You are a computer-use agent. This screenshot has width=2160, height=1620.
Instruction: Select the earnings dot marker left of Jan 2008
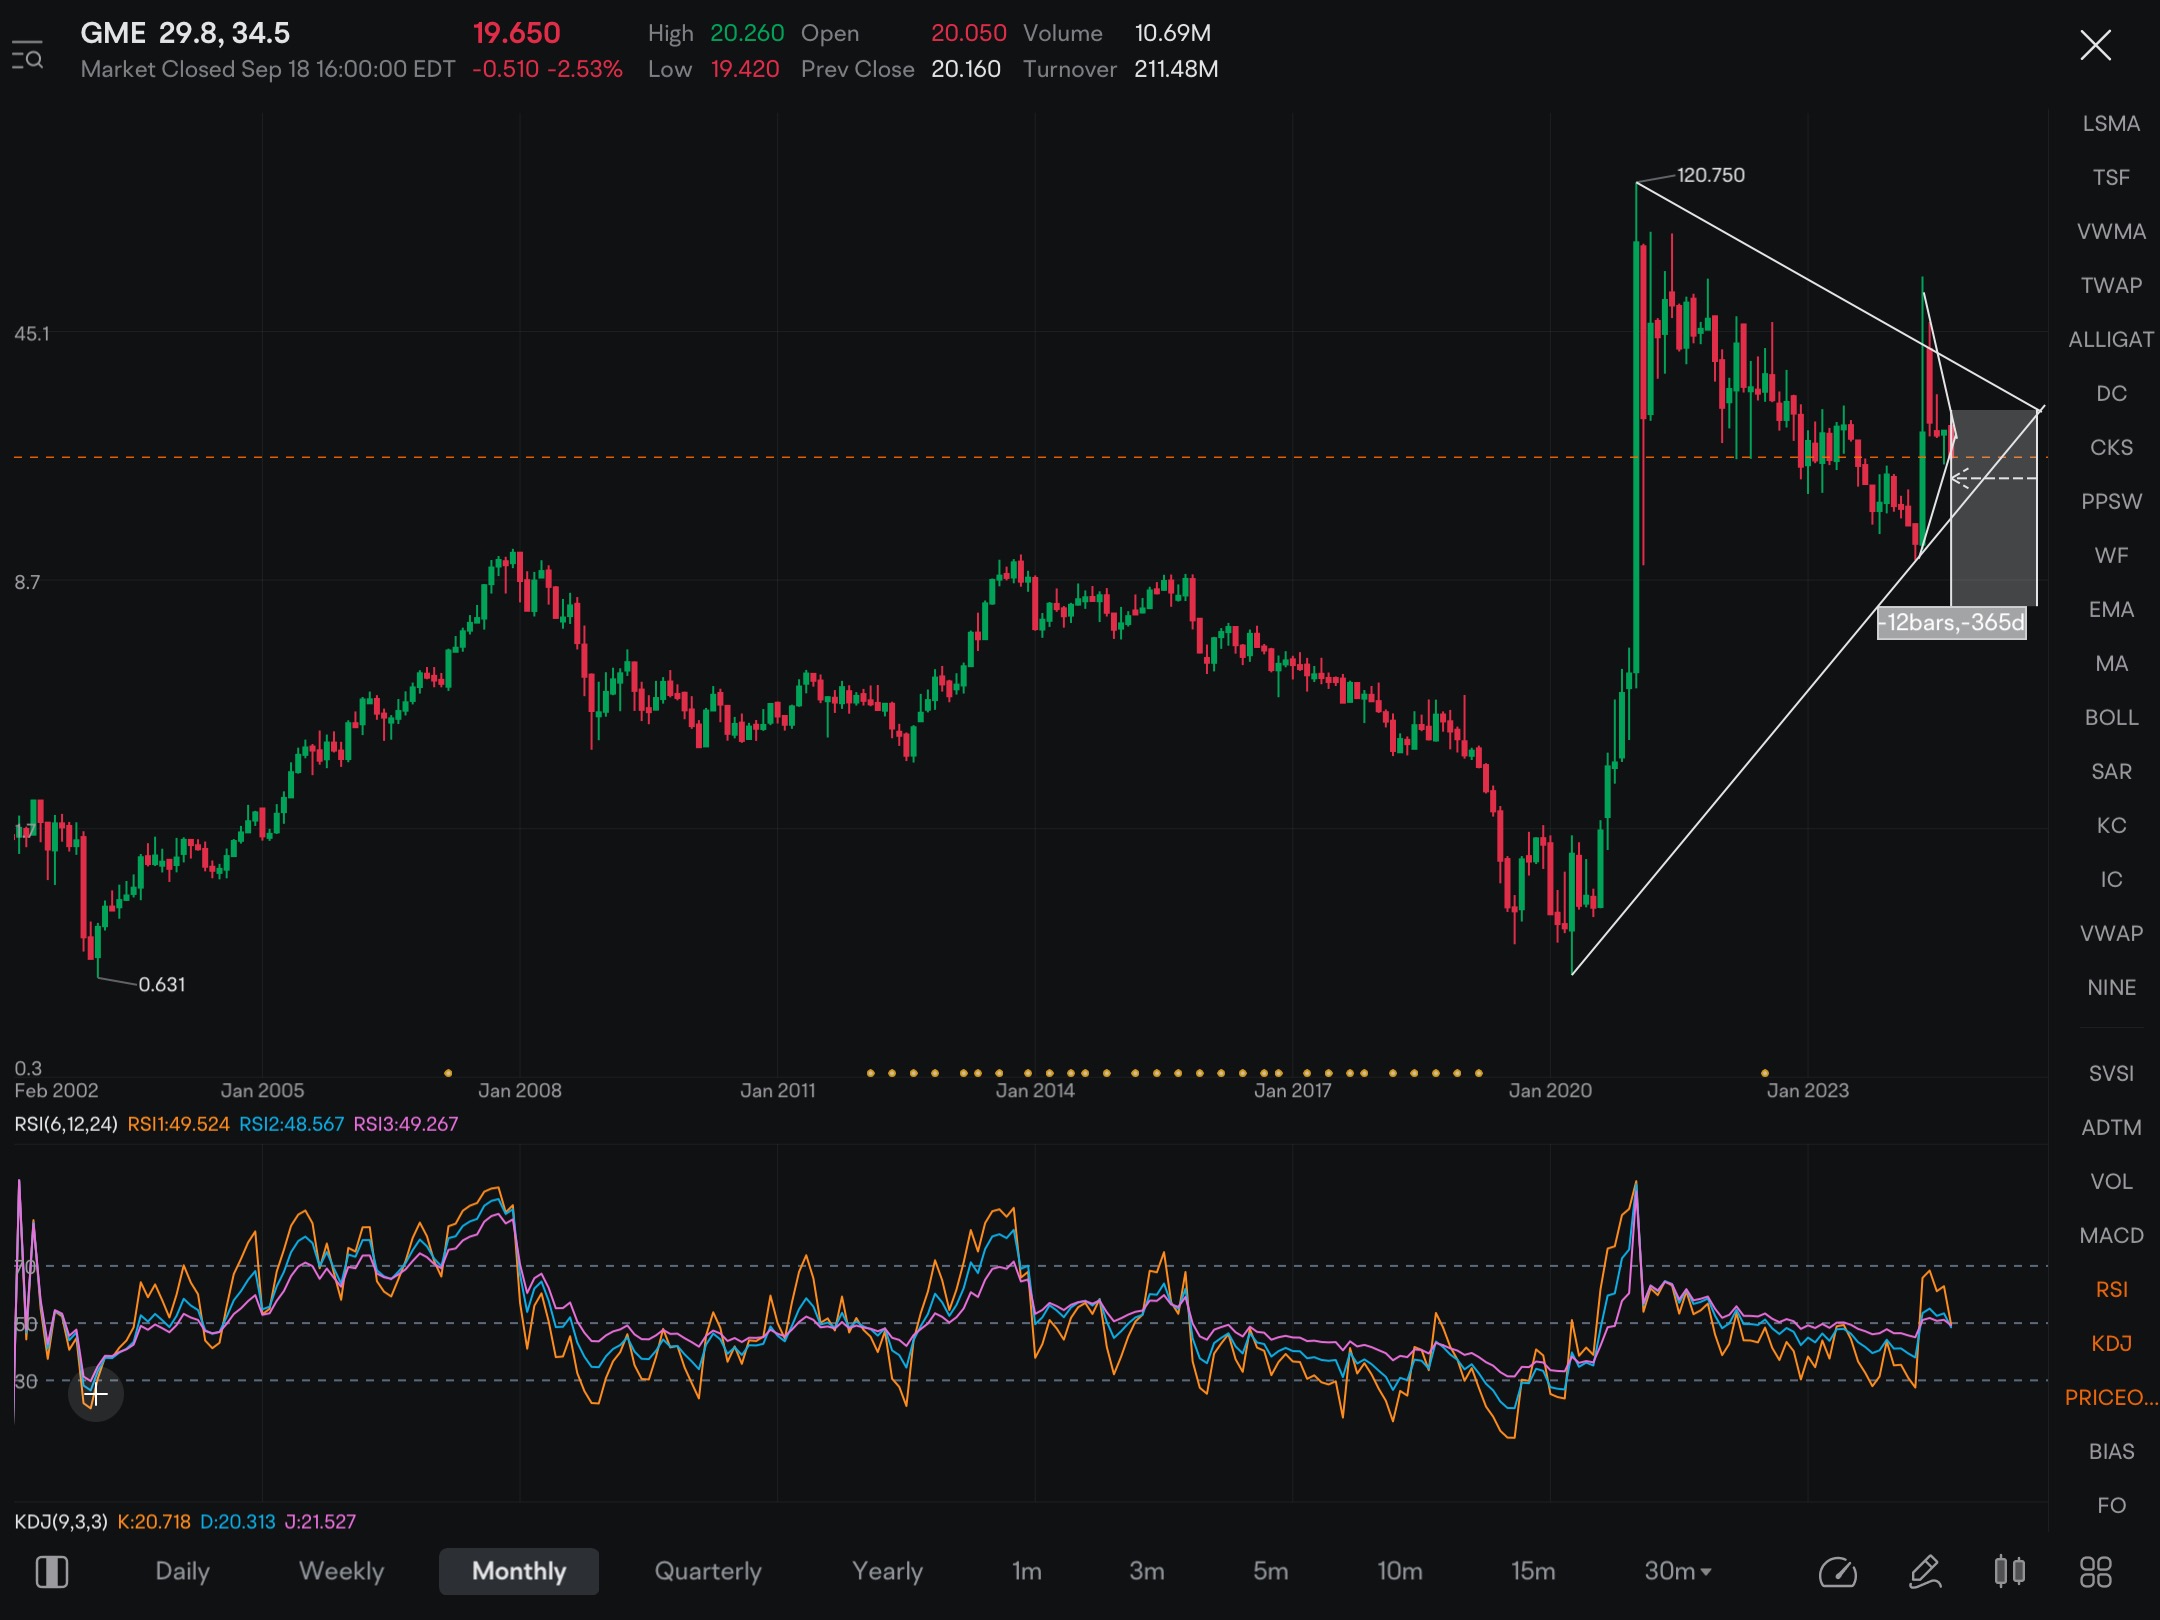(448, 1073)
